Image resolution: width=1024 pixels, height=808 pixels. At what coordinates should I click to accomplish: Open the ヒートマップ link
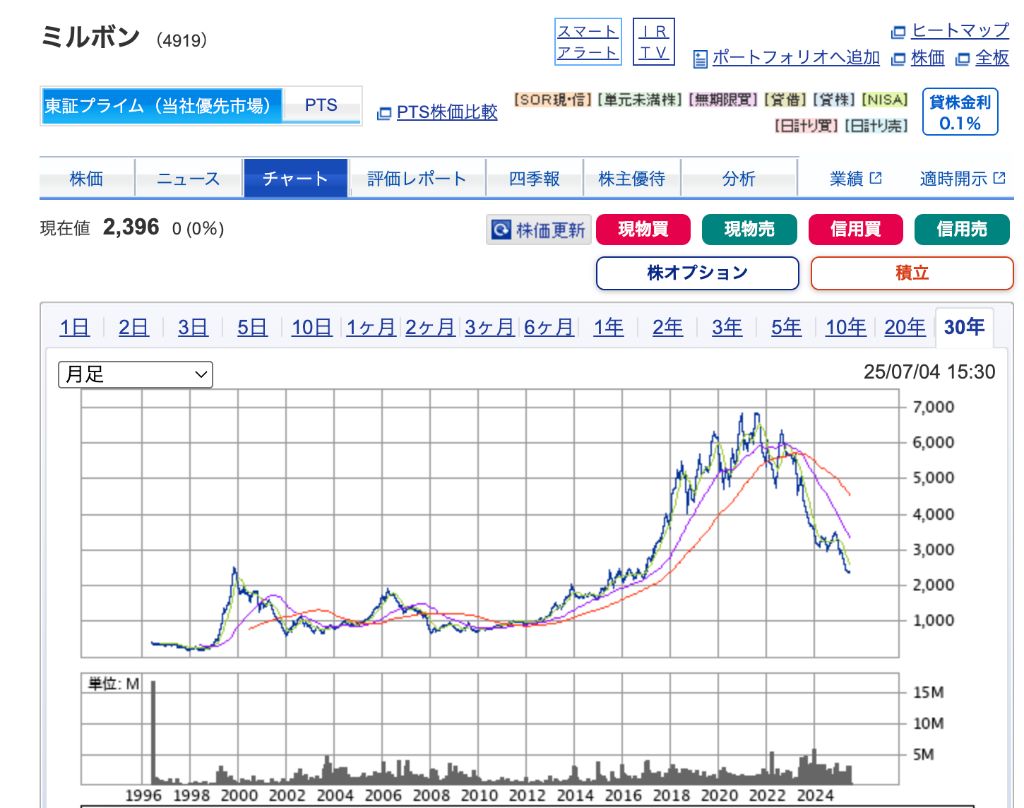pos(960,31)
